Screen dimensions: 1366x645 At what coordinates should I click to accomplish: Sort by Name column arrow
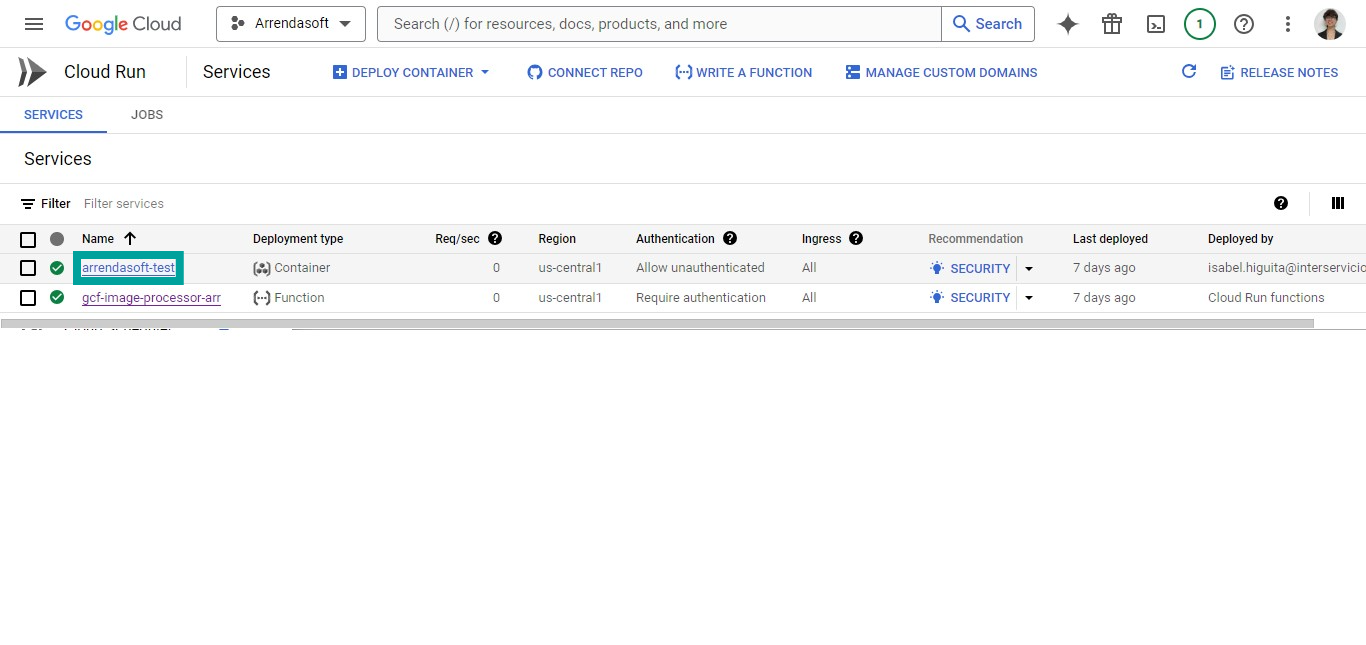(130, 239)
